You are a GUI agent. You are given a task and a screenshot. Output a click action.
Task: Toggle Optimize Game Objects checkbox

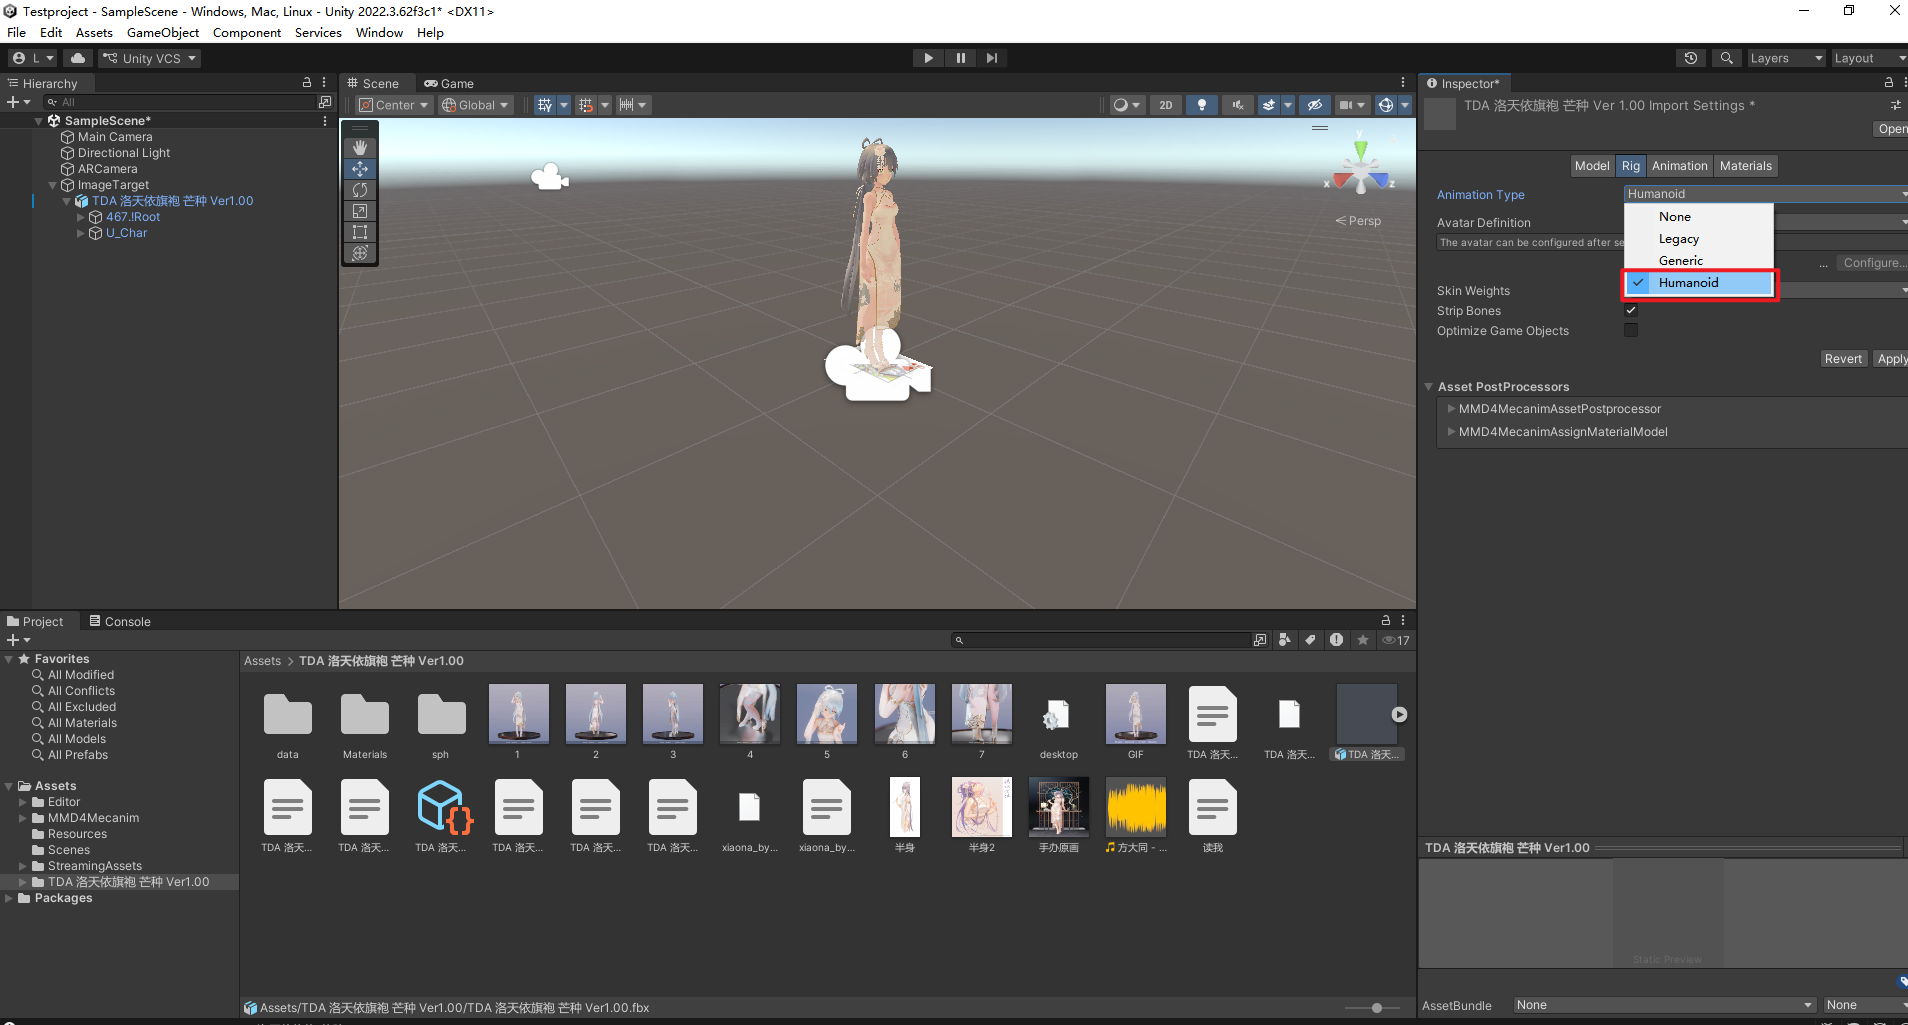point(1631,330)
